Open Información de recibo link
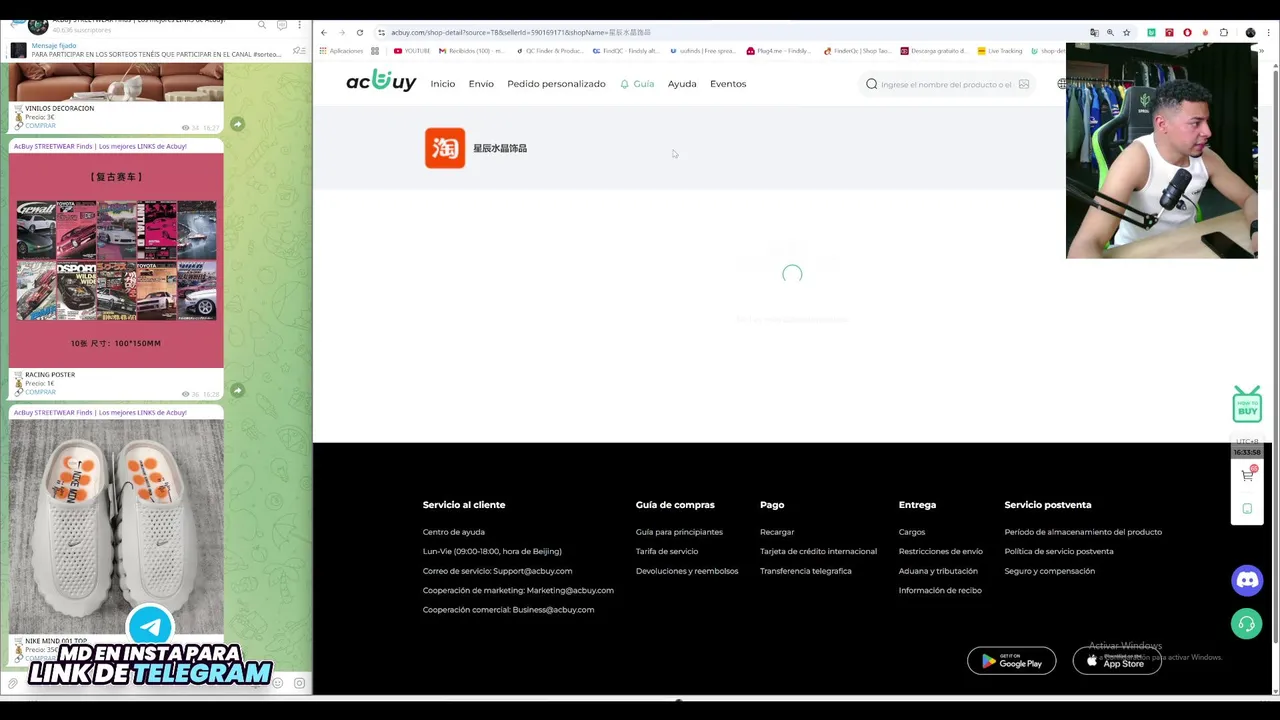The width and height of the screenshot is (1280, 720). 940,590
